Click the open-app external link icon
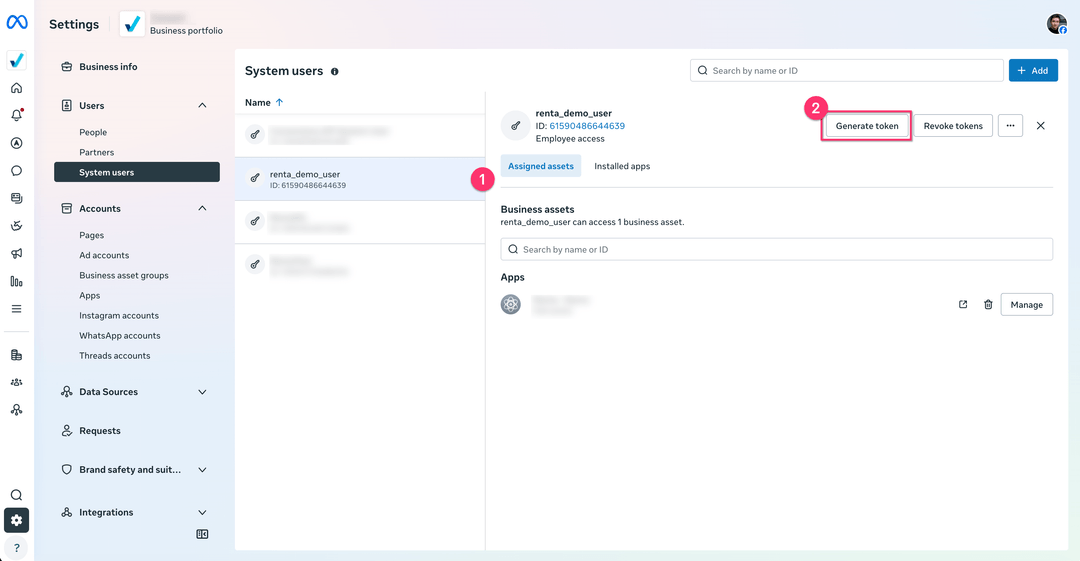This screenshot has width=1080, height=561. 963,305
